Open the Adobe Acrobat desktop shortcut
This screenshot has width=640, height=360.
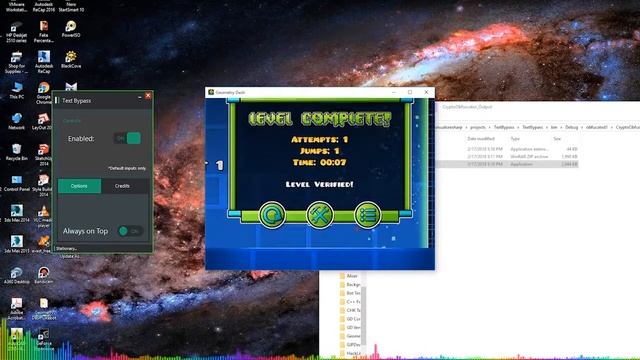(16, 309)
